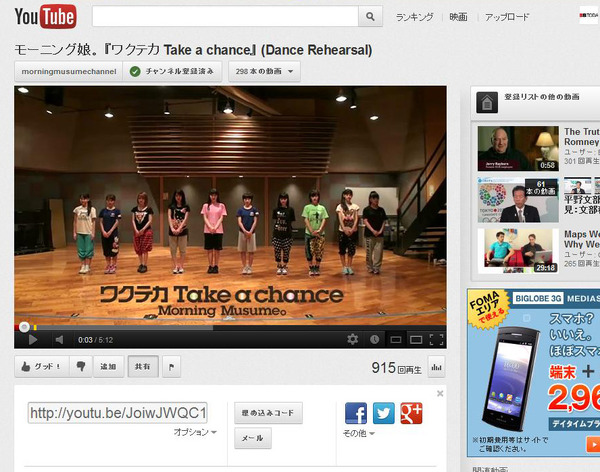Viewport: 600px width, 472px height.
Task: Click the 登録リストの他の動画 header text
Action: (541, 97)
